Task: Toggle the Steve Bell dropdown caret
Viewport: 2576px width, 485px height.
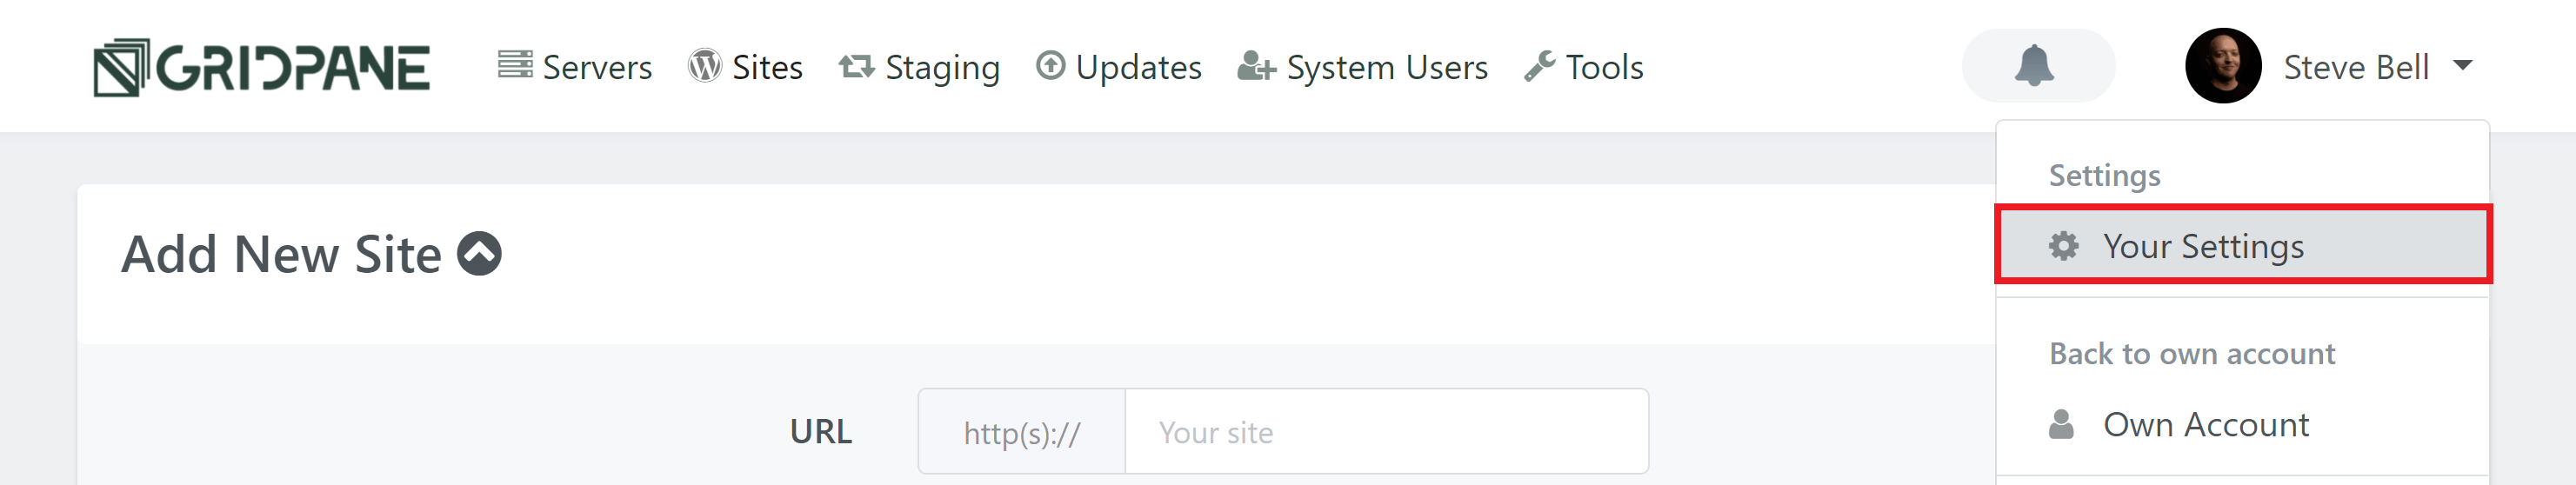Action: (2462, 66)
